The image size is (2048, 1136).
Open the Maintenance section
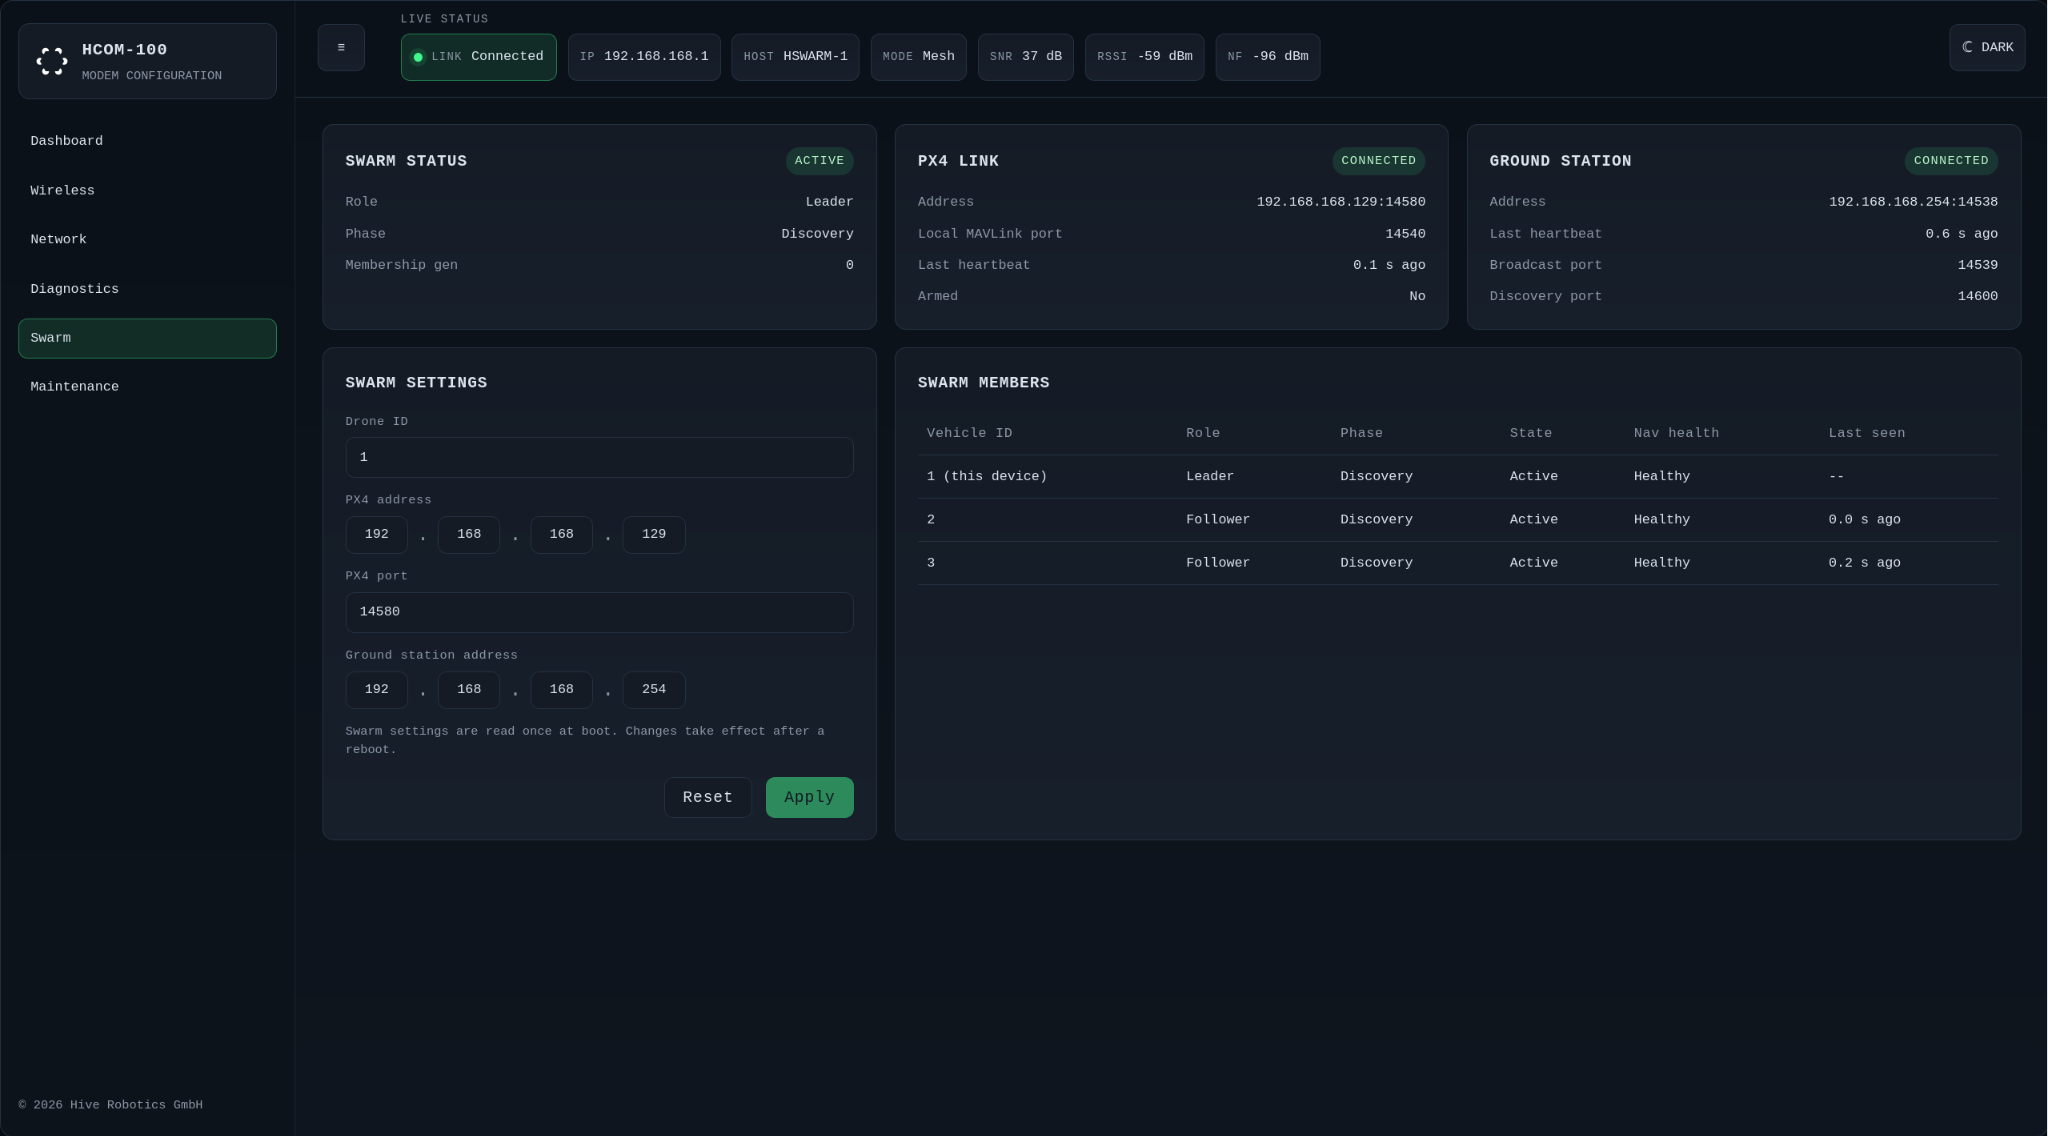click(147, 387)
